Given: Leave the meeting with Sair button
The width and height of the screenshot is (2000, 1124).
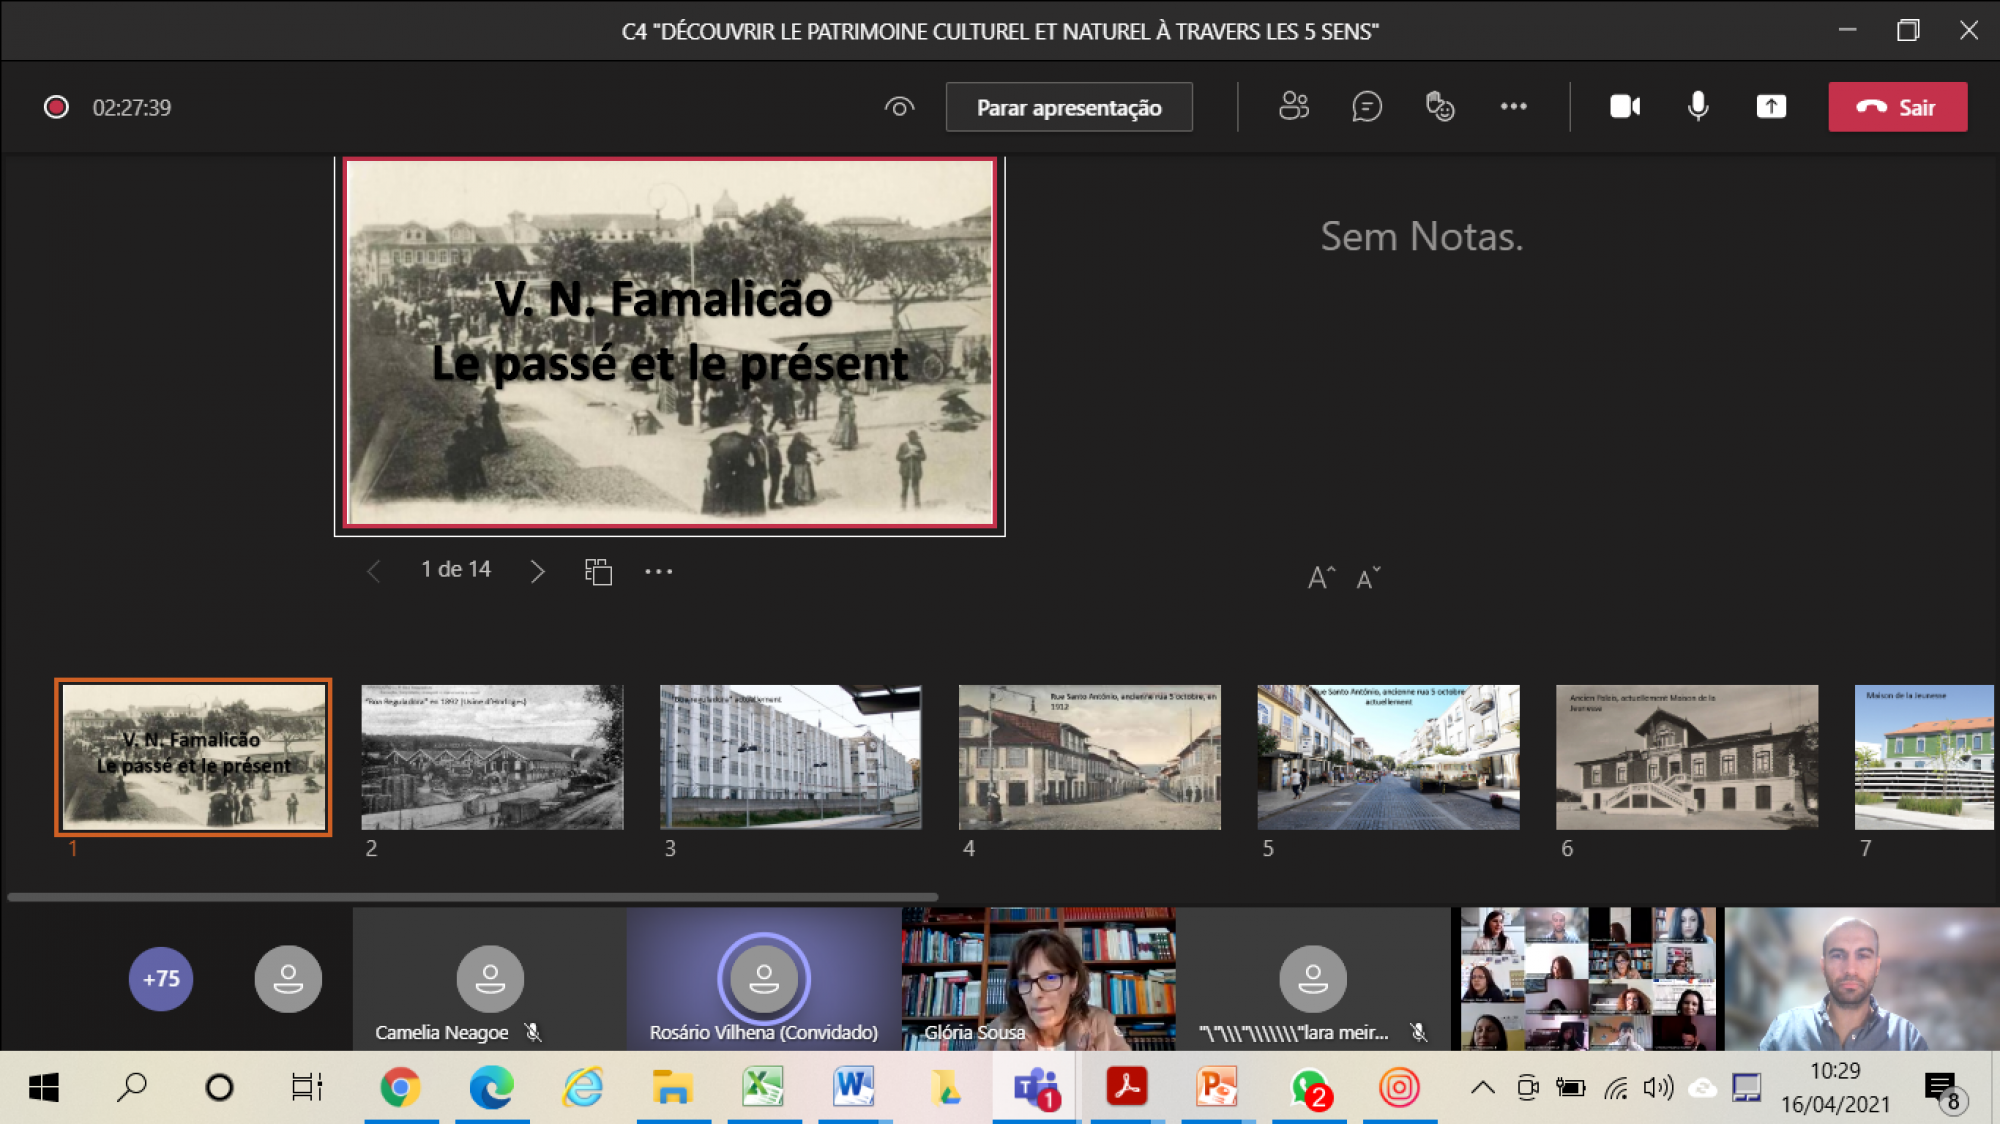Looking at the screenshot, I should (1897, 107).
